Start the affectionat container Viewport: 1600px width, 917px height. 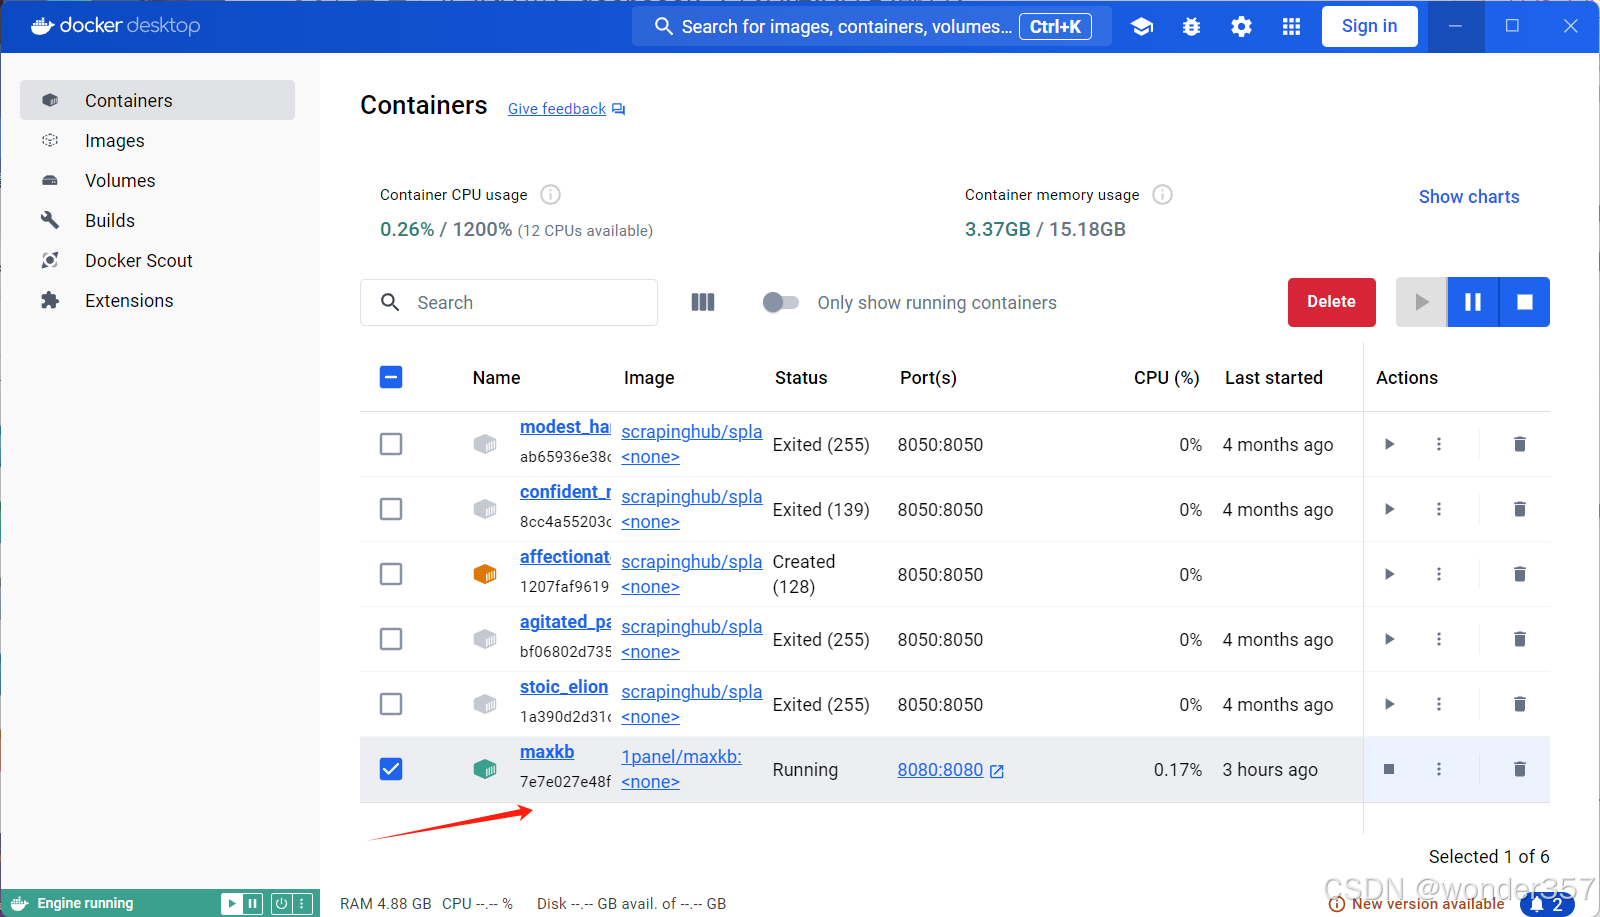(1389, 574)
